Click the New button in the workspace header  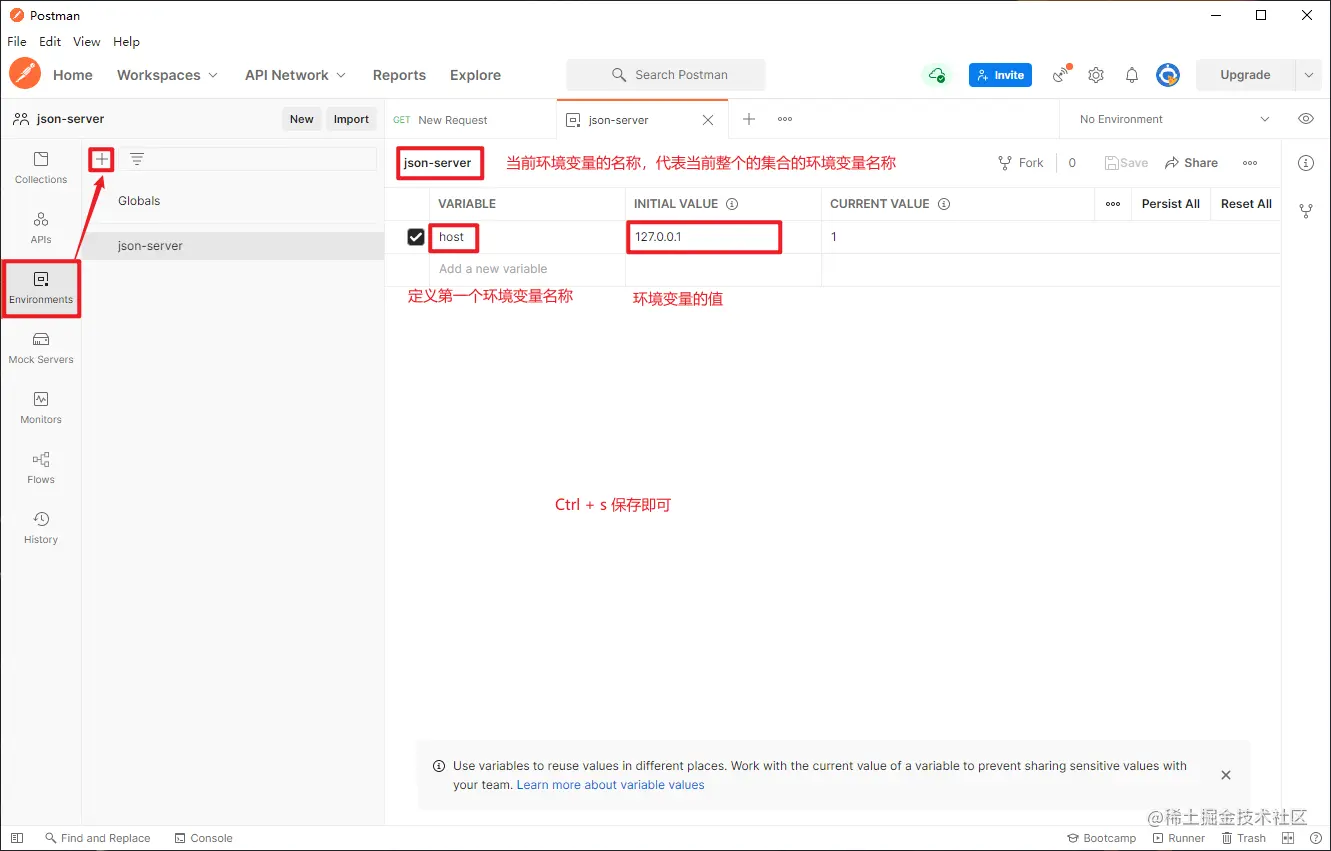point(302,119)
